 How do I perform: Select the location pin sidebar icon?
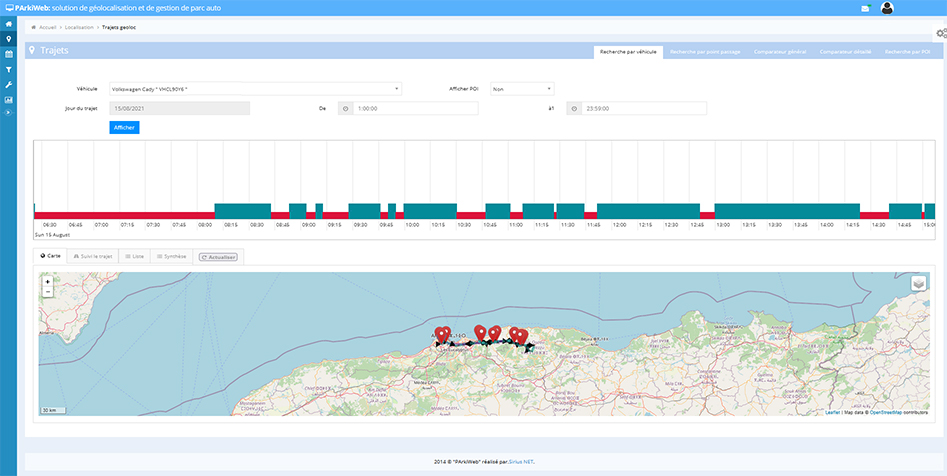pyautogui.click(x=9, y=39)
